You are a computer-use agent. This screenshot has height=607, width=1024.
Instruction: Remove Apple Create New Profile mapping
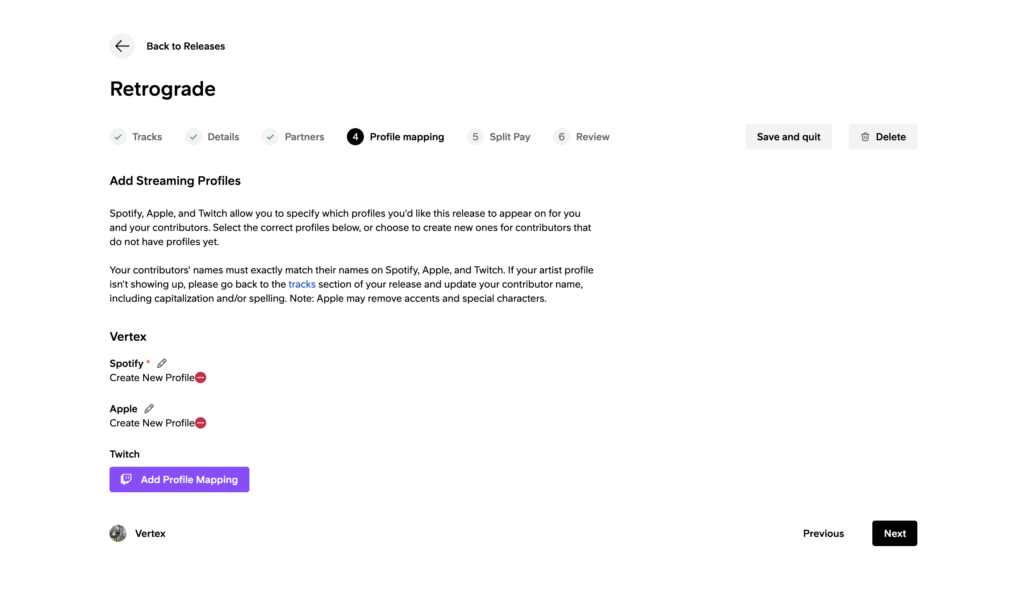click(x=201, y=423)
